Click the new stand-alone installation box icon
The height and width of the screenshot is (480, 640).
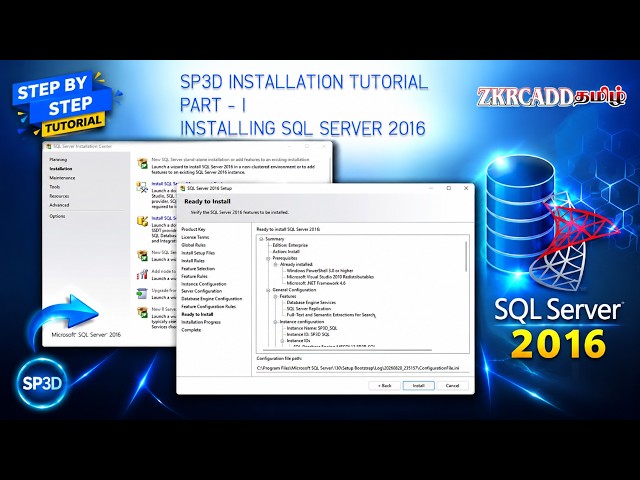142,164
